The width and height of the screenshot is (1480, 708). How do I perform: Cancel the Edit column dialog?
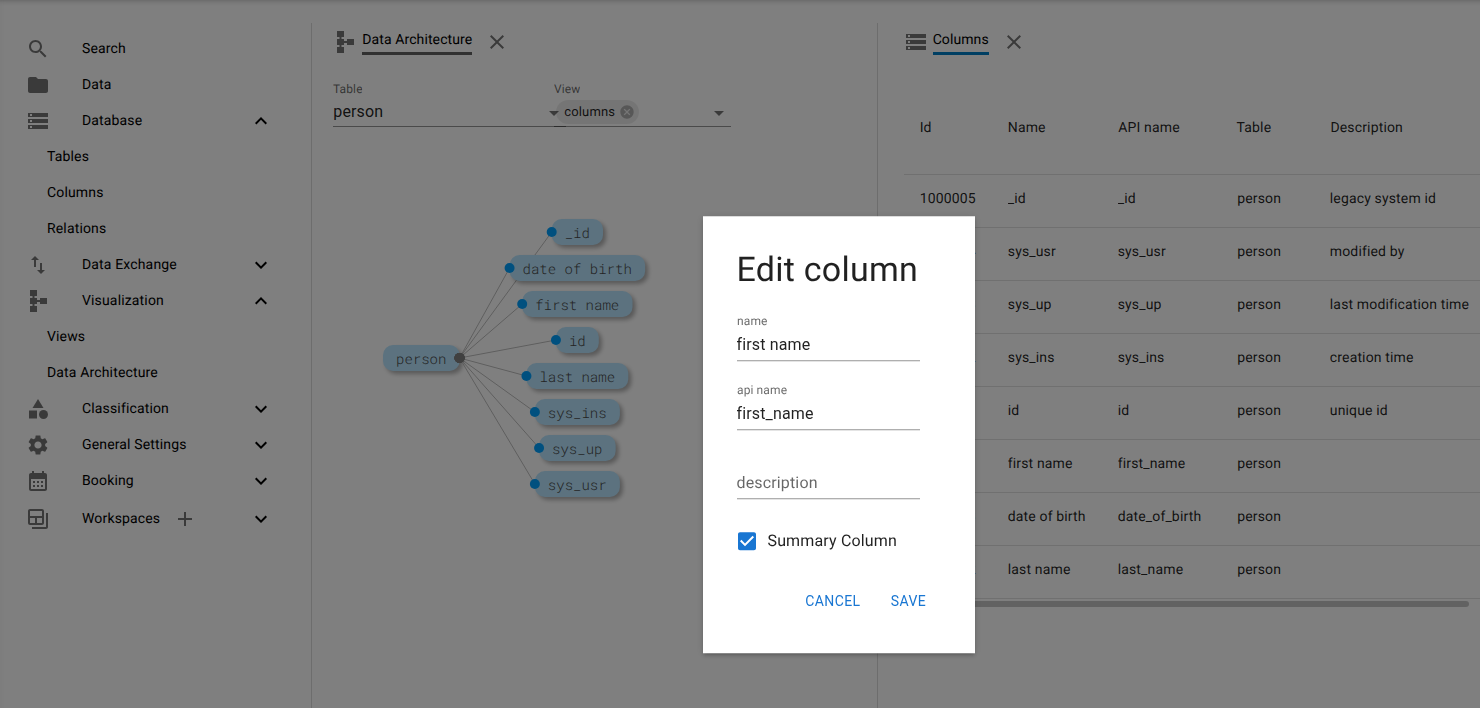pos(831,600)
